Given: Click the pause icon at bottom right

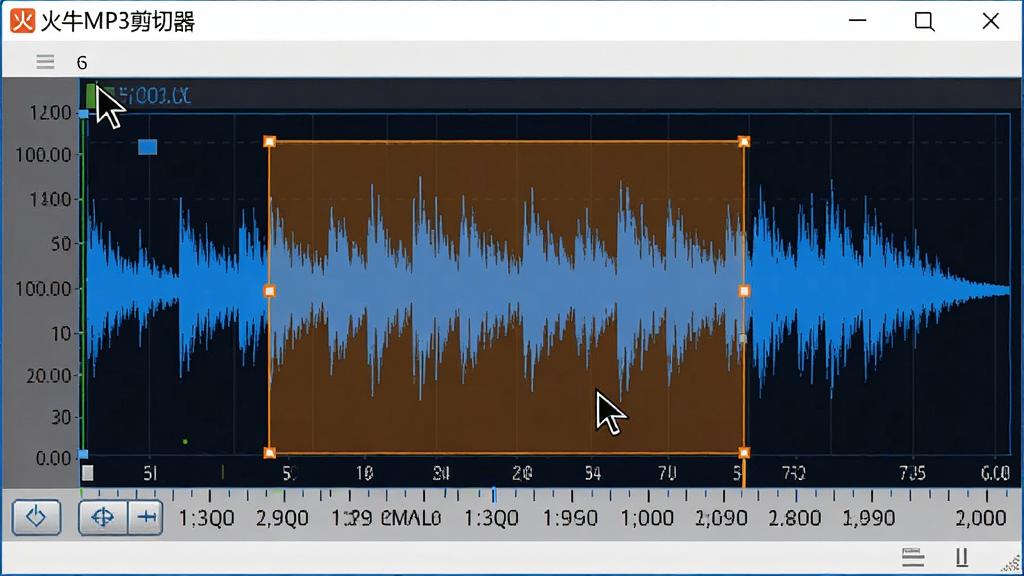Looking at the screenshot, I should coord(961,557).
